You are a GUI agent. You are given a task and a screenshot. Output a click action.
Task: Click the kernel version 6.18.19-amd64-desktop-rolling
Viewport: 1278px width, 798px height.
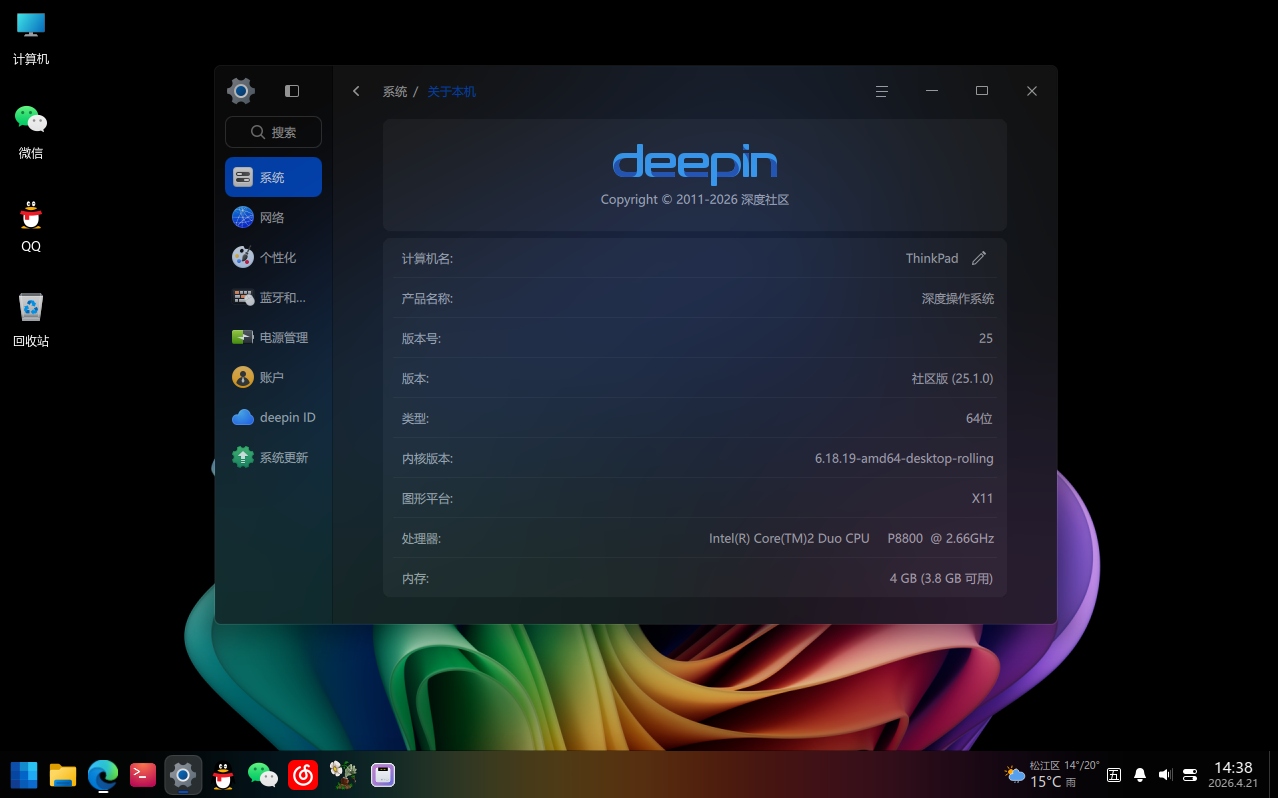point(904,458)
